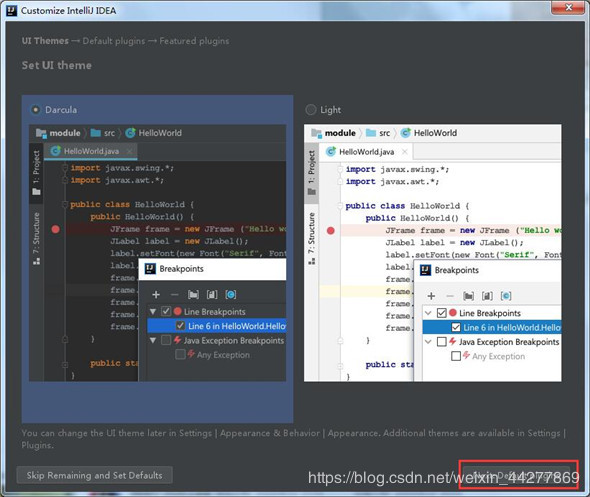Click Breakpoints dialog icon in Light preview
590x497 pixels.
click(x=426, y=270)
